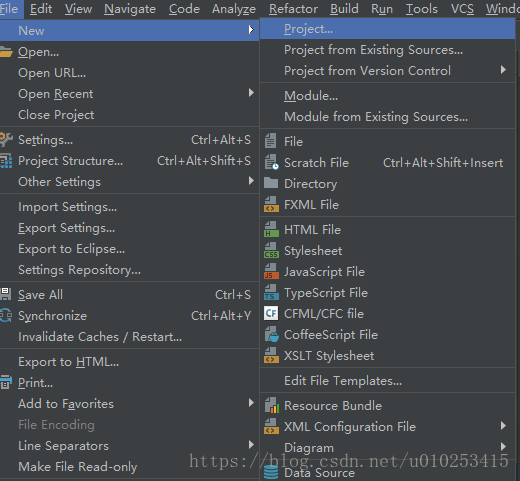The image size is (520, 481).
Task: Expand the Diagram submenu arrow
Action: [x=503, y=447]
